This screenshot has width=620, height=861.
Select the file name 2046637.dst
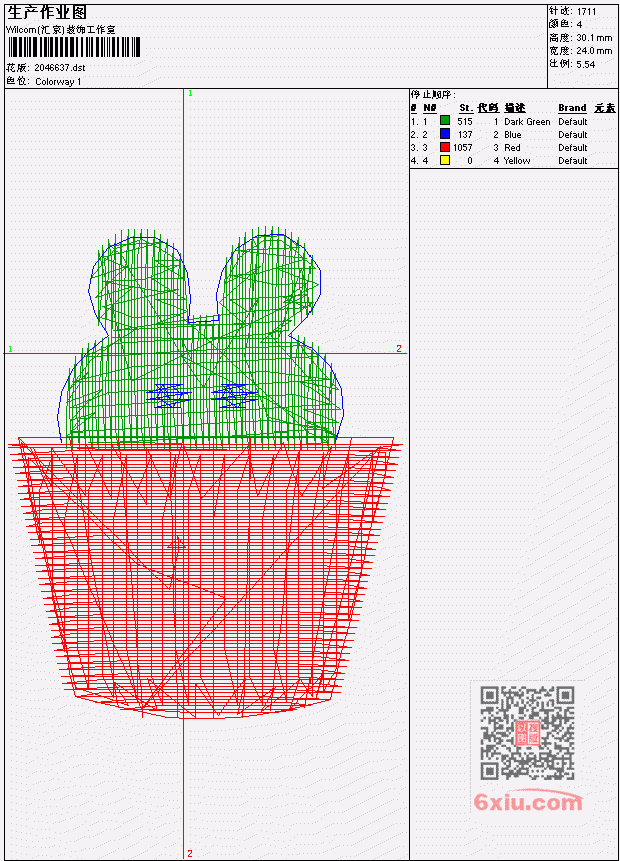[x=59, y=68]
